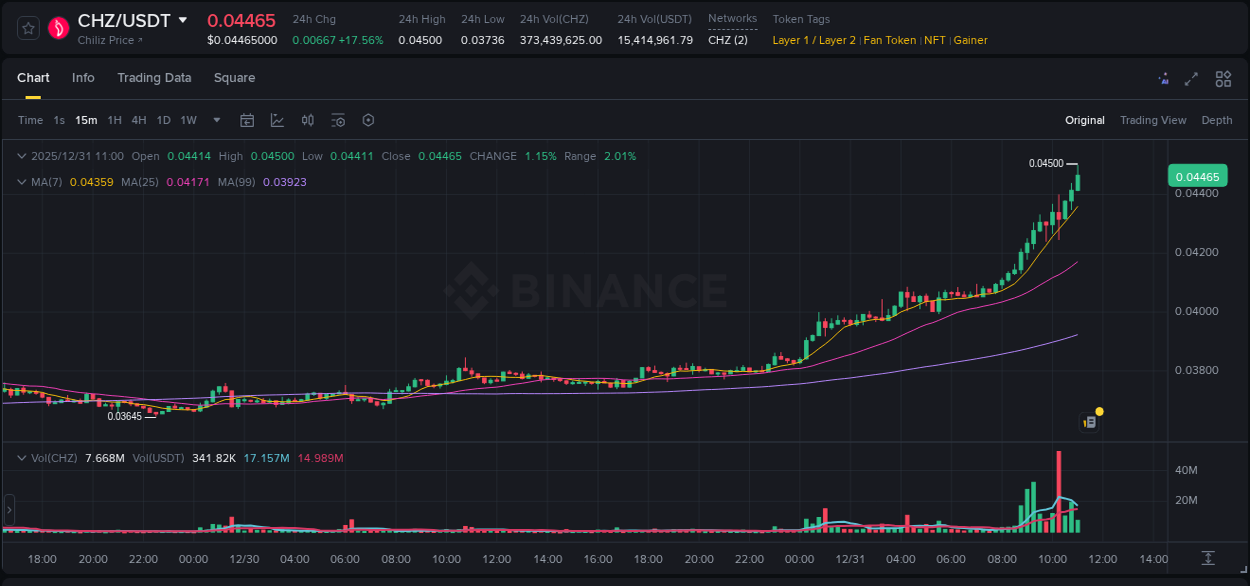Switch to the Trading View chart mode
This screenshot has height=586, width=1250.
[x=1153, y=120]
